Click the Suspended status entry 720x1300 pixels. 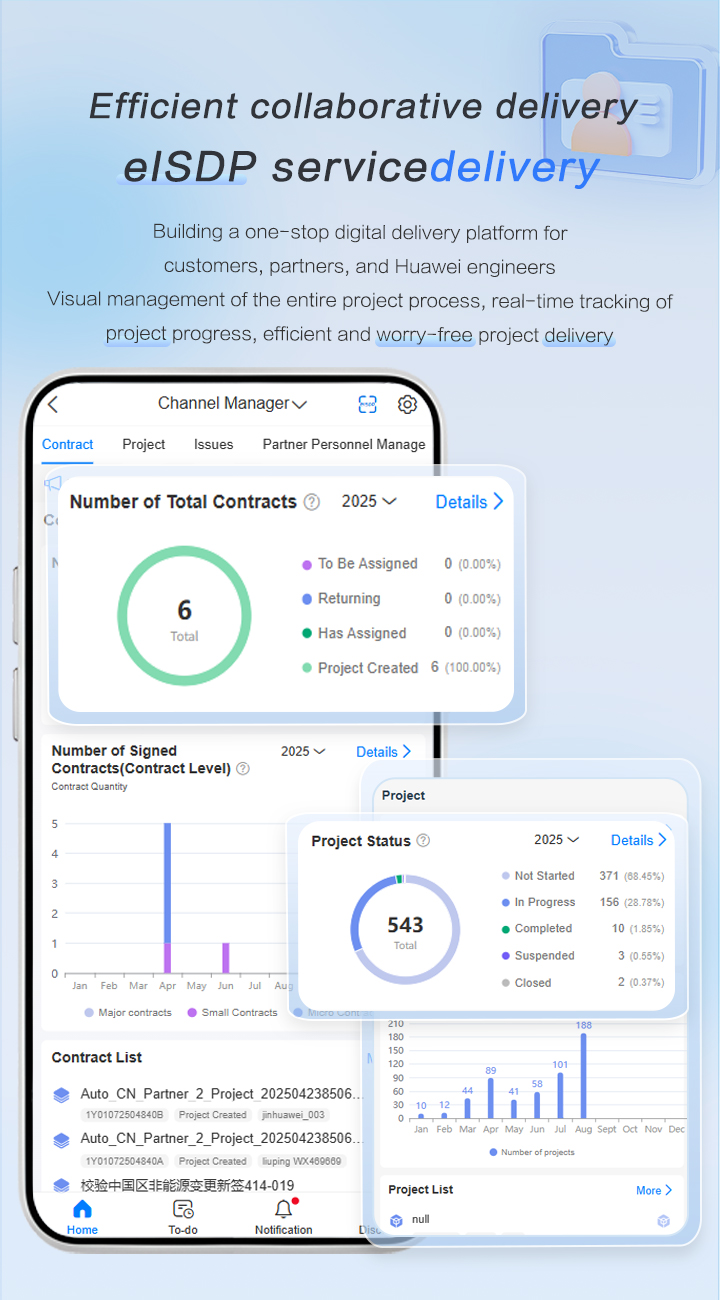click(583, 956)
